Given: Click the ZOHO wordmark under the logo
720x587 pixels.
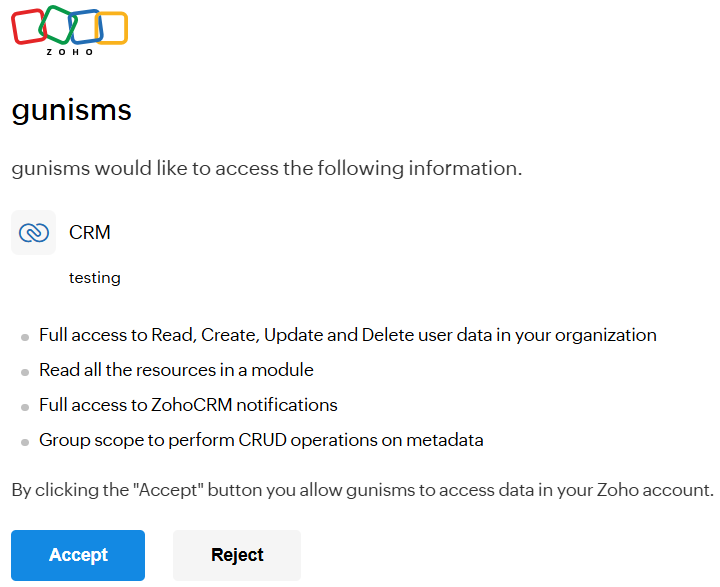Looking at the screenshot, I should coord(70,52).
